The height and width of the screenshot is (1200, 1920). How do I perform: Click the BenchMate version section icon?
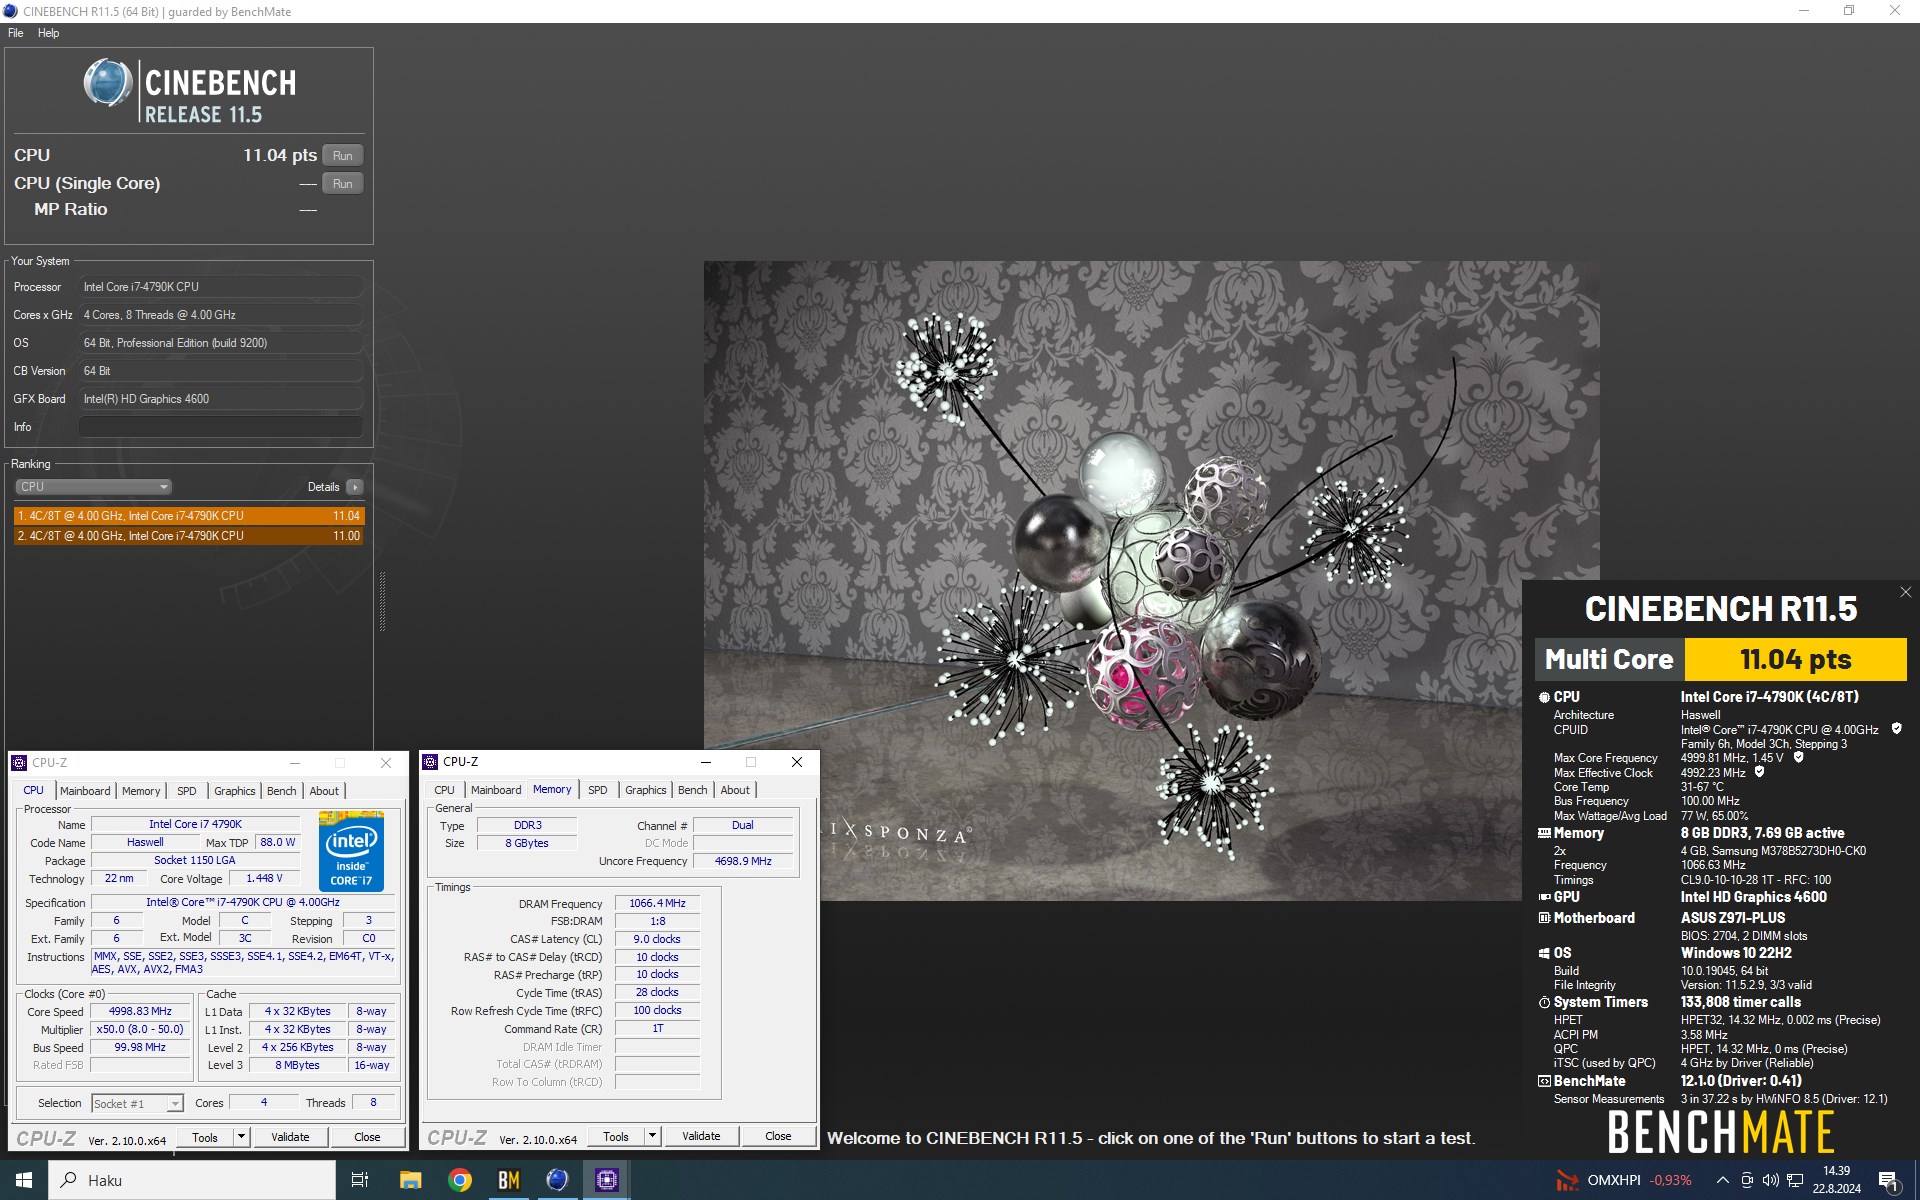pos(1544,1081)
